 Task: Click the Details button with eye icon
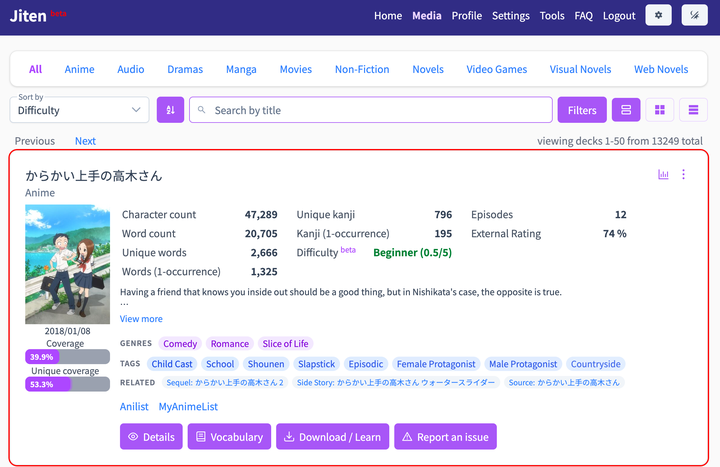[x=151, y=437]
